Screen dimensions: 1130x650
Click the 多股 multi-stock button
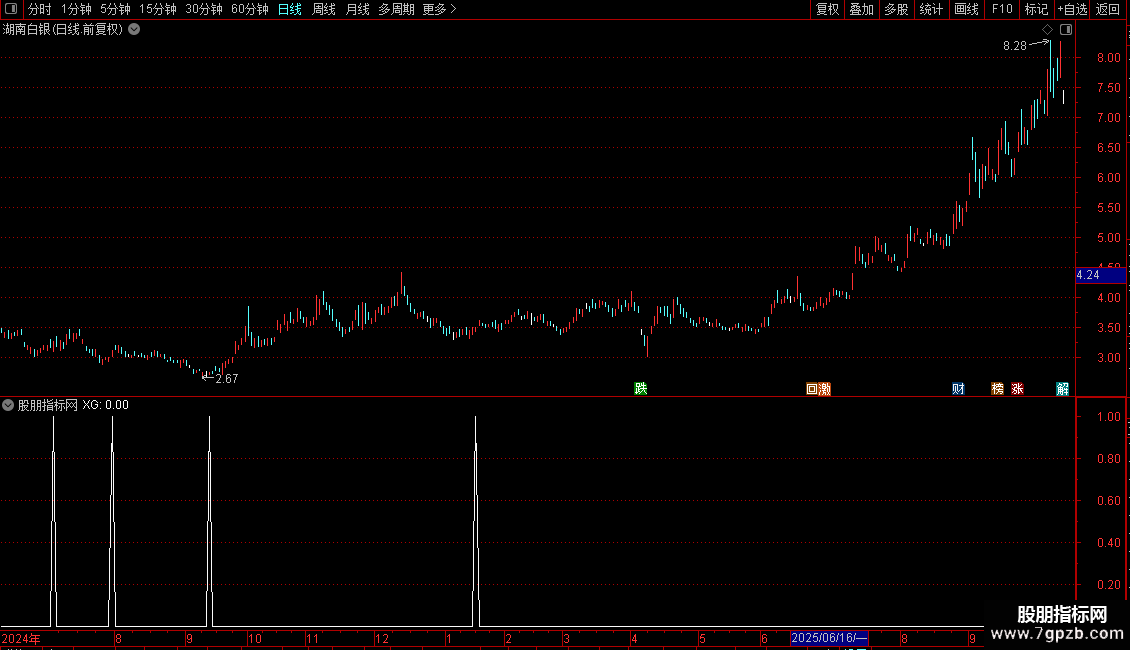click(897, 9)
